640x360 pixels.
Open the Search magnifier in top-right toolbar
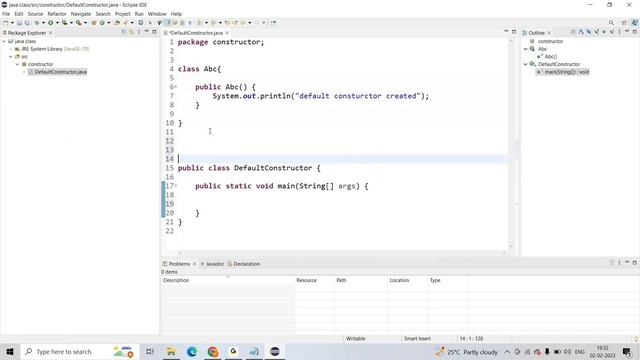(x=611, y=23)
